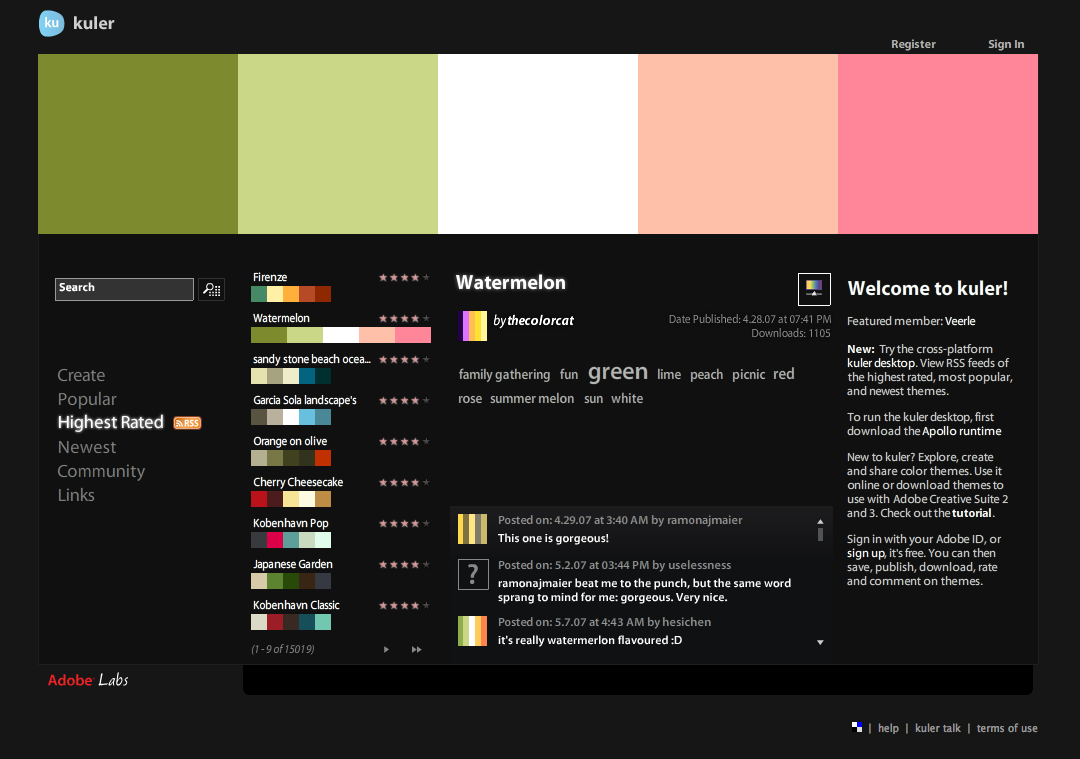Image resolution: width=1080 pixels, height=759 pixels.
Task: Click the search magnifier icon button
Action: click(211, 289)
